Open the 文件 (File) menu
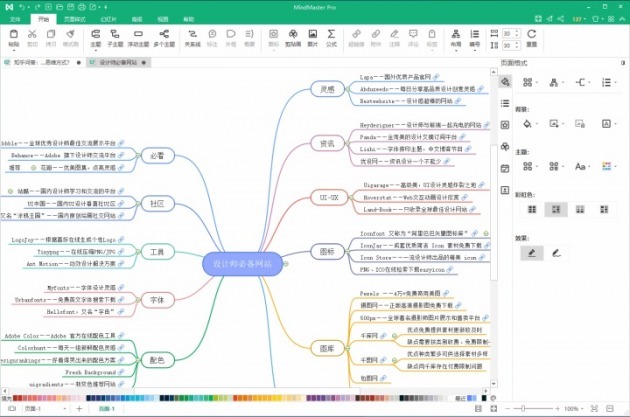Image resolution: width=630 pixels, height=417 pixels. (15, 19)
